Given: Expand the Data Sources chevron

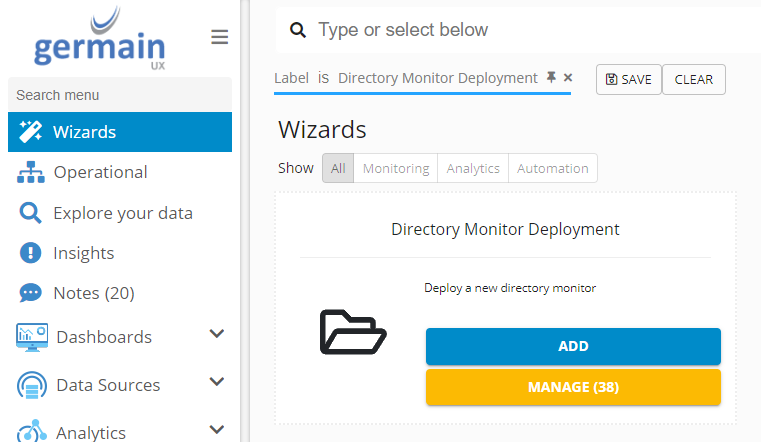Looking at the screenshot, I should (216, 382).
